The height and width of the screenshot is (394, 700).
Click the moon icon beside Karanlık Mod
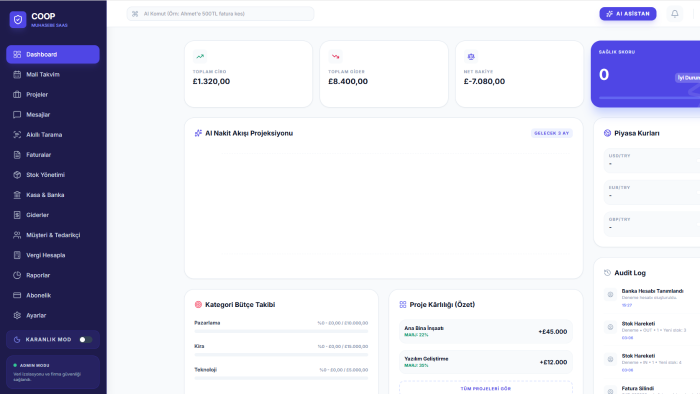point(17,340)
